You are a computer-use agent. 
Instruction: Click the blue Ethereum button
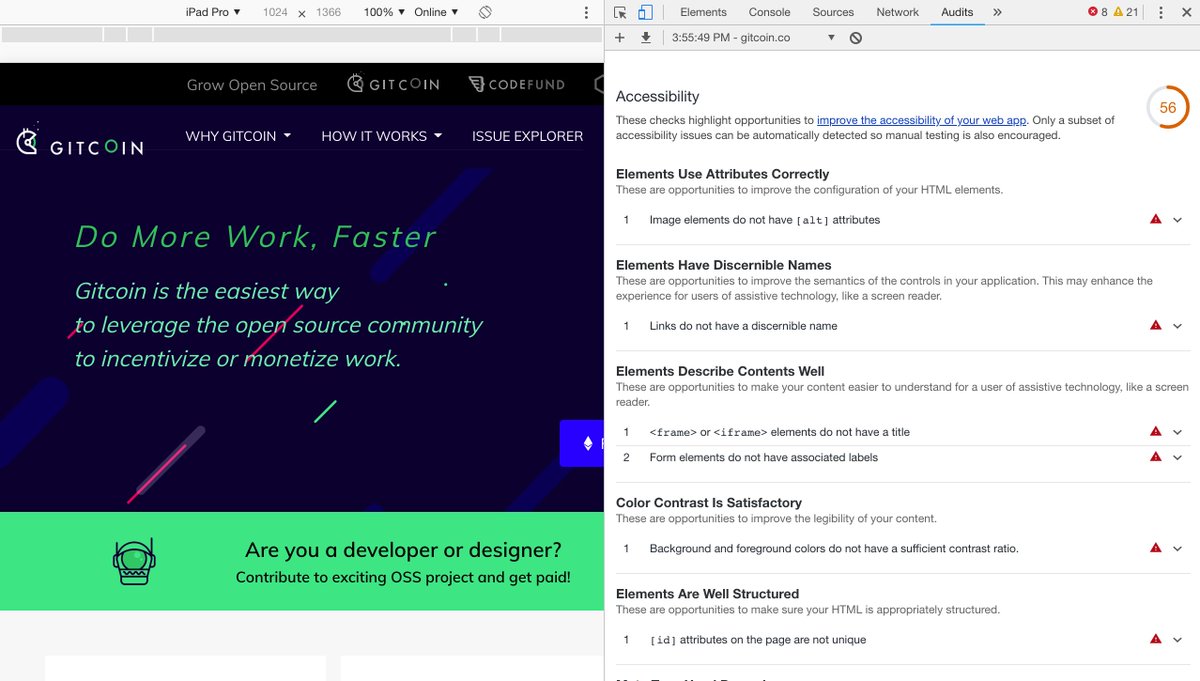[x=581, y=443]
